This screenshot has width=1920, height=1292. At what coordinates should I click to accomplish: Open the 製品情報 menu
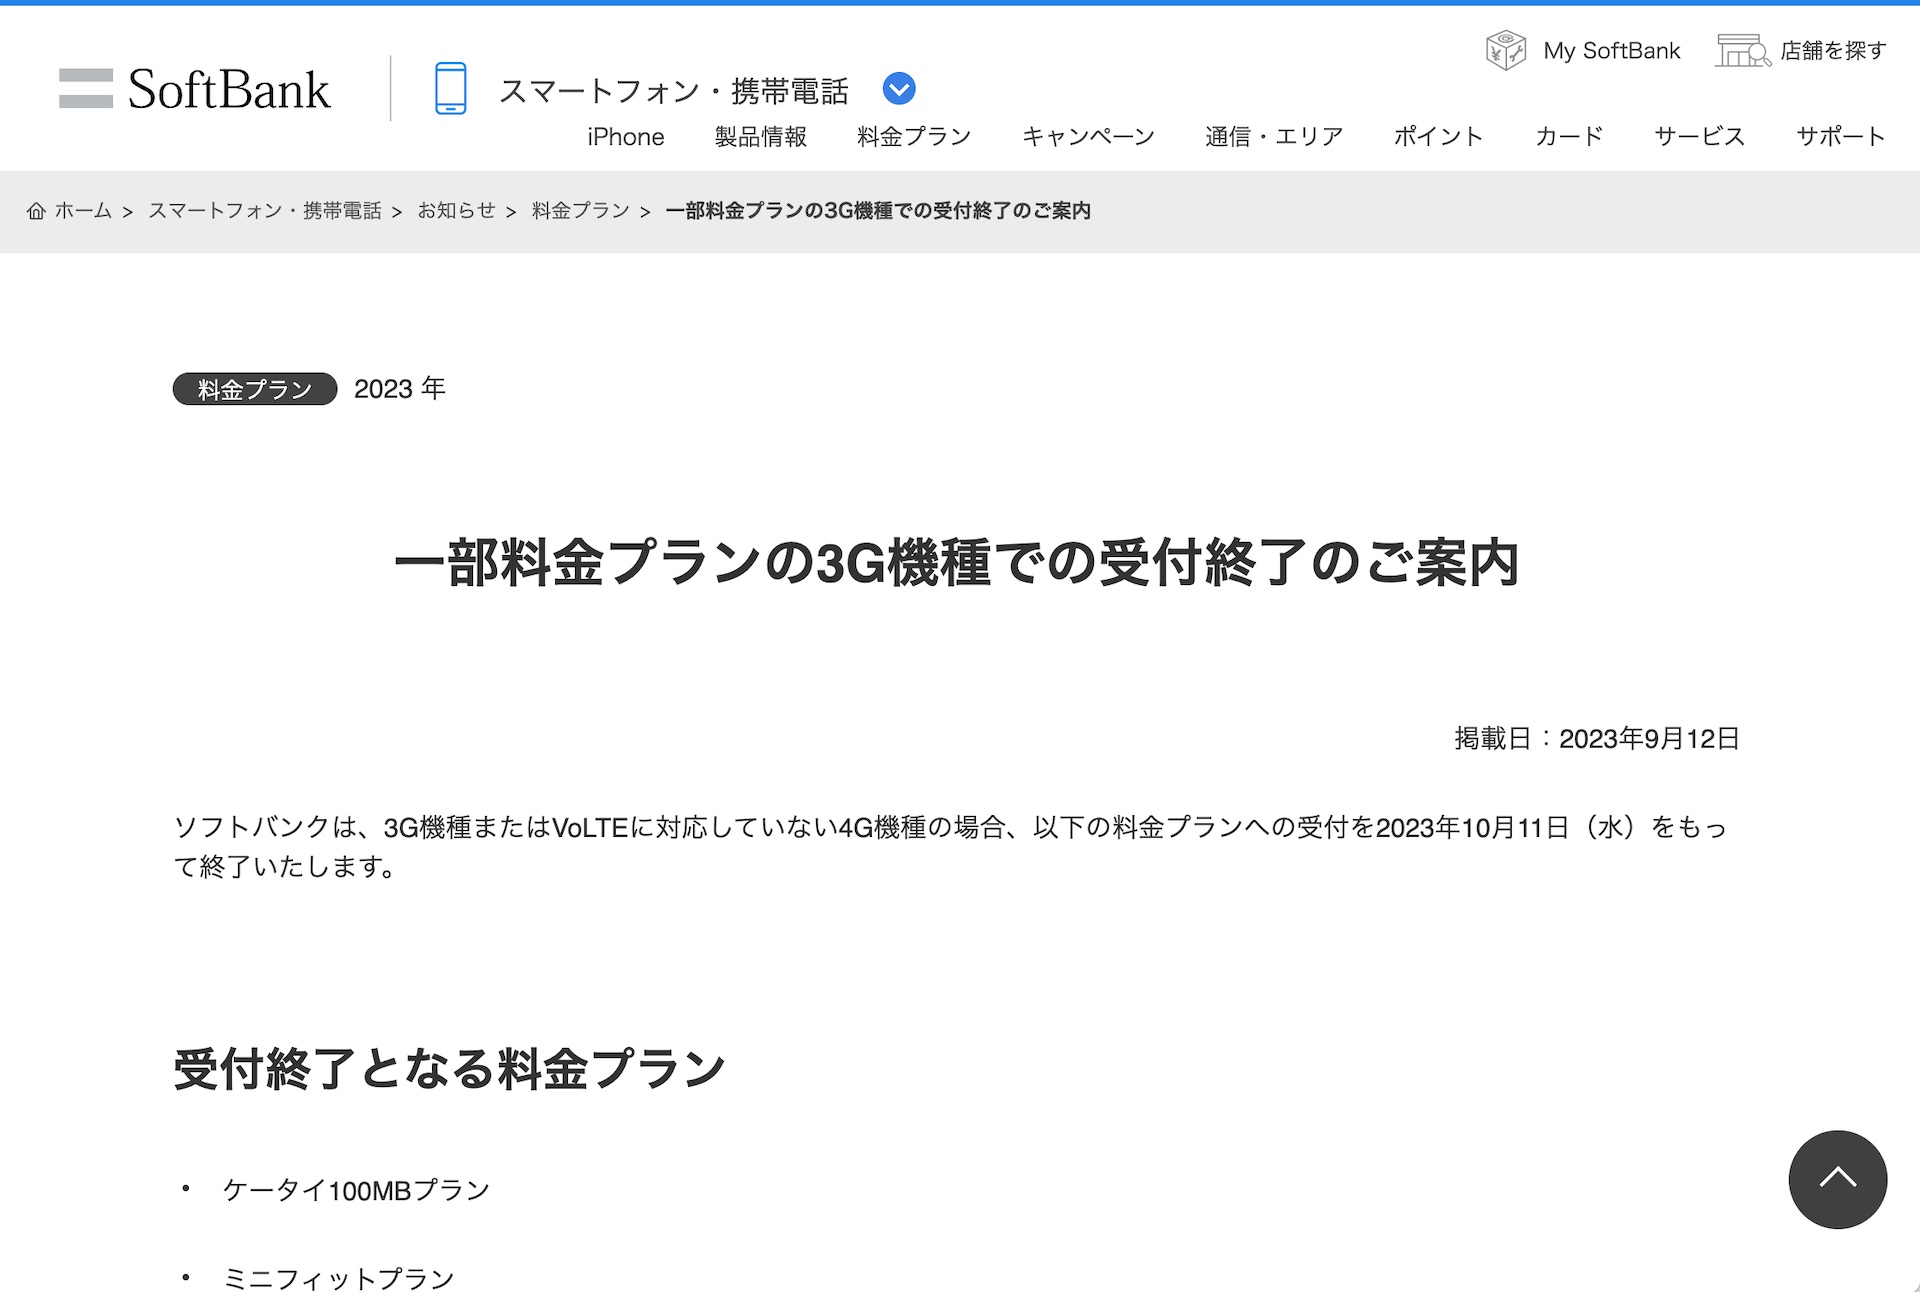coord(760,137)
